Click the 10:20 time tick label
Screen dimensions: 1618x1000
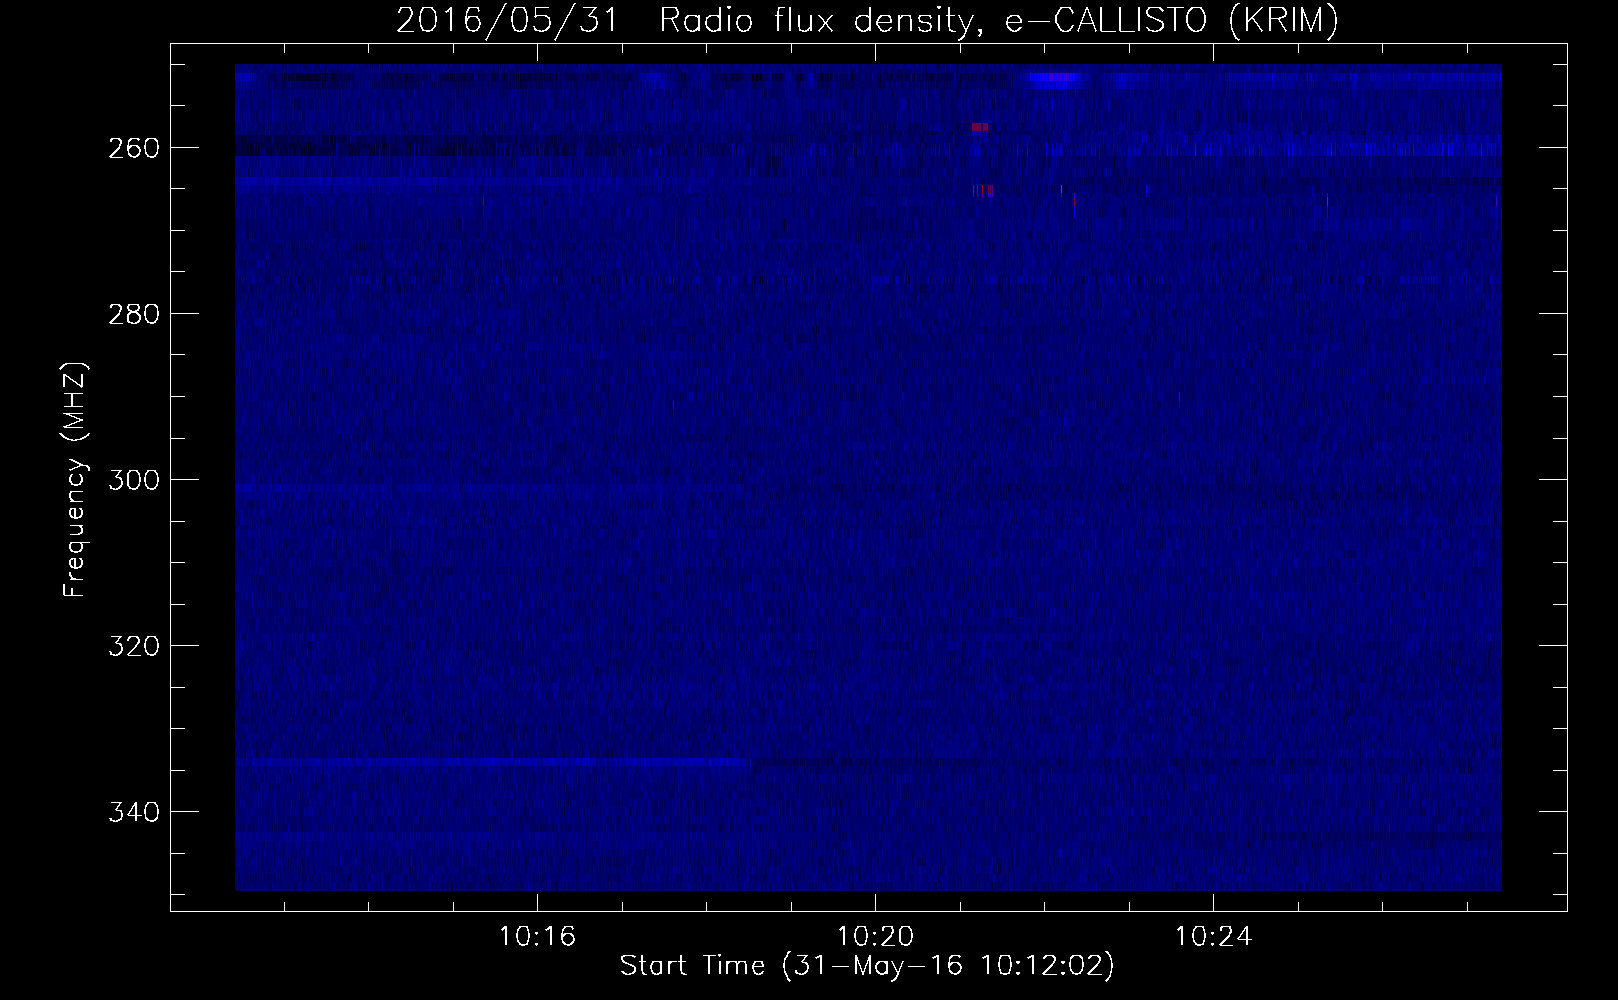click(x=875, y=937)
